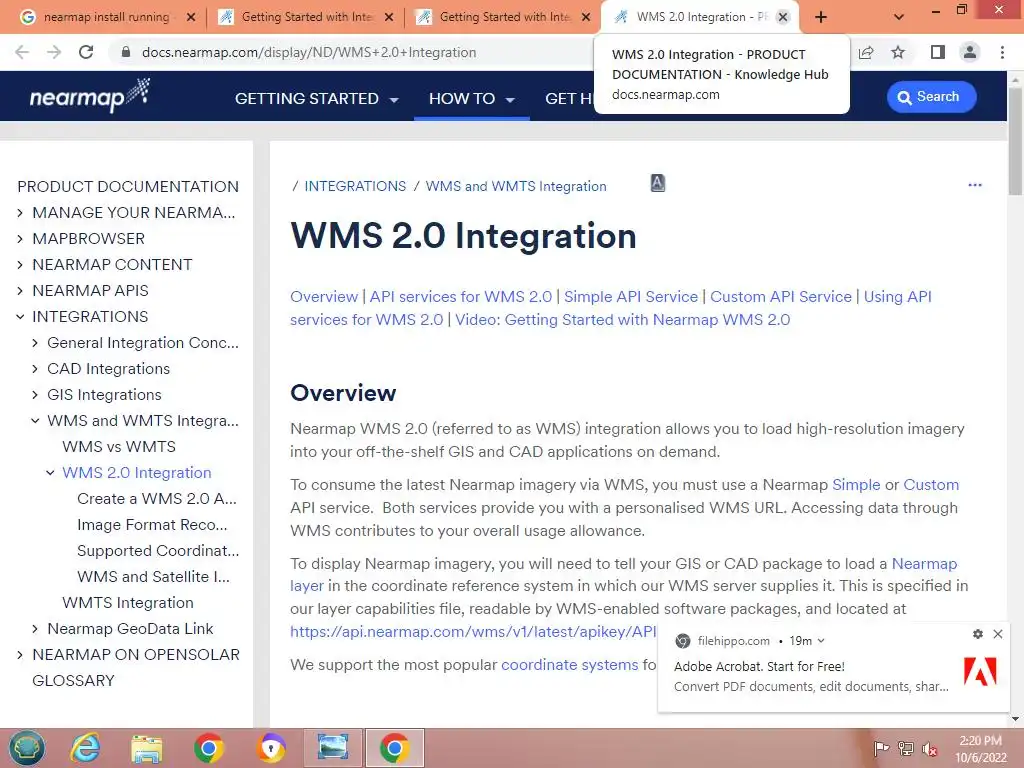
Task: Click WMS and WMTS Integration breadcrumb
Action: pyautogui.click(x=516, y=186)
